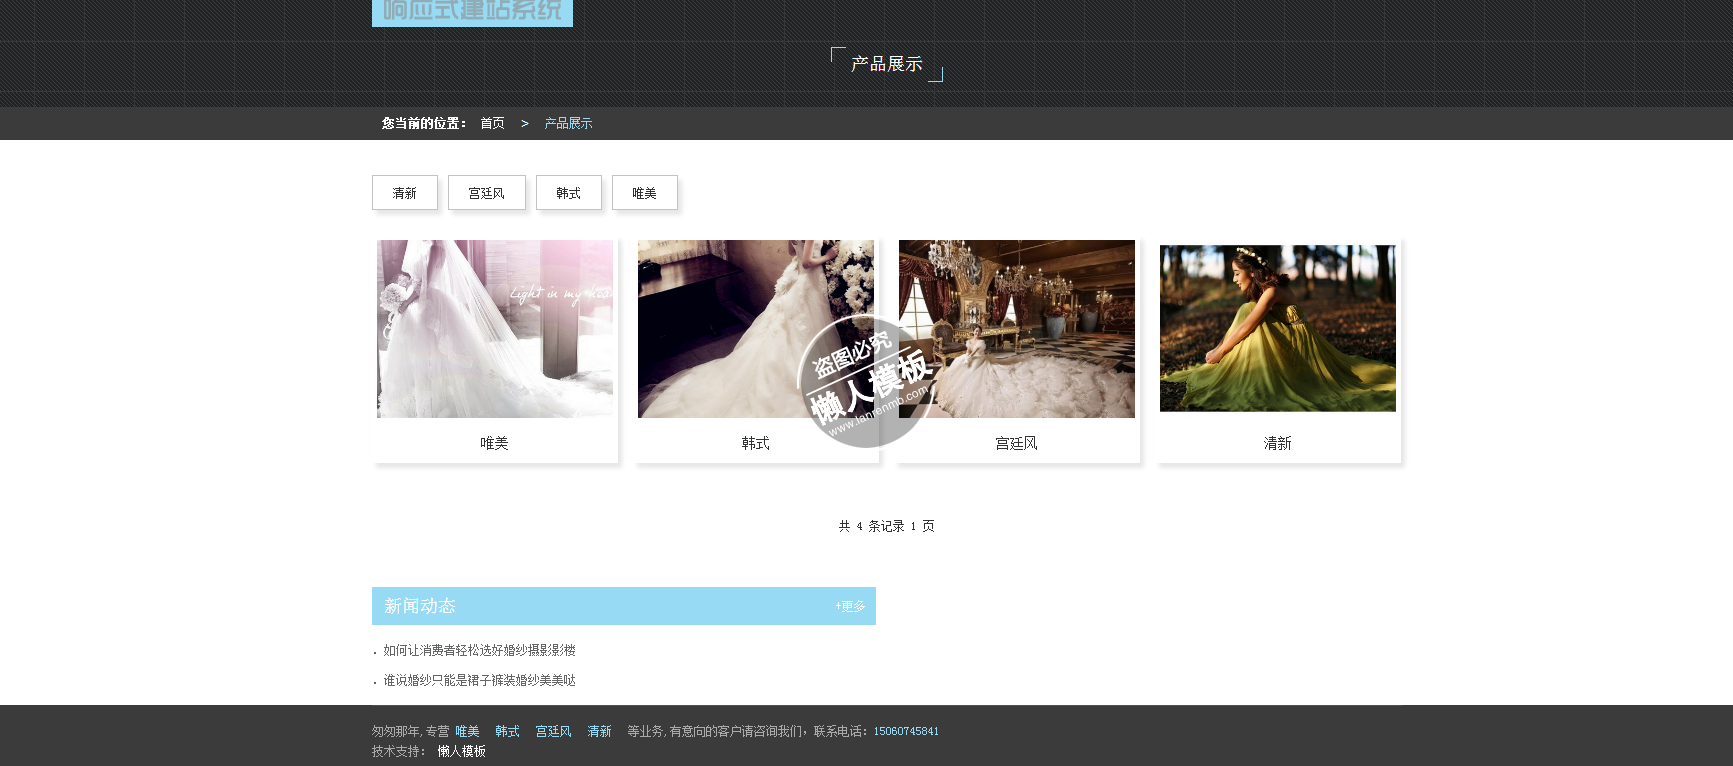Screen dimensions: 1733x766
Task: Open +更多 in the 新闻动态 header
Action: tap(850, 606)
